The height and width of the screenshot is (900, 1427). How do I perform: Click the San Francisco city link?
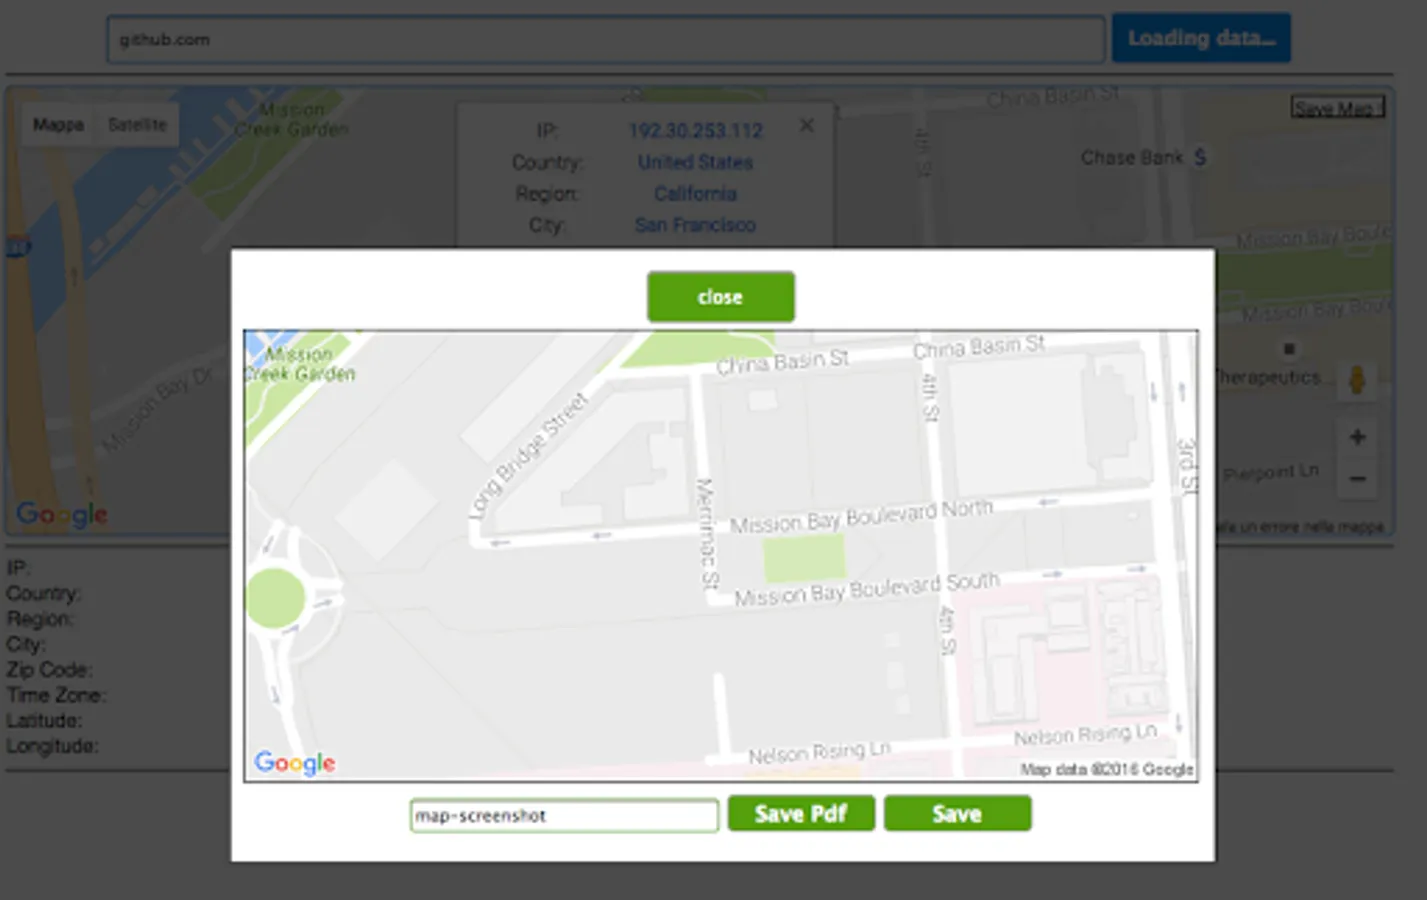(695, 225)
